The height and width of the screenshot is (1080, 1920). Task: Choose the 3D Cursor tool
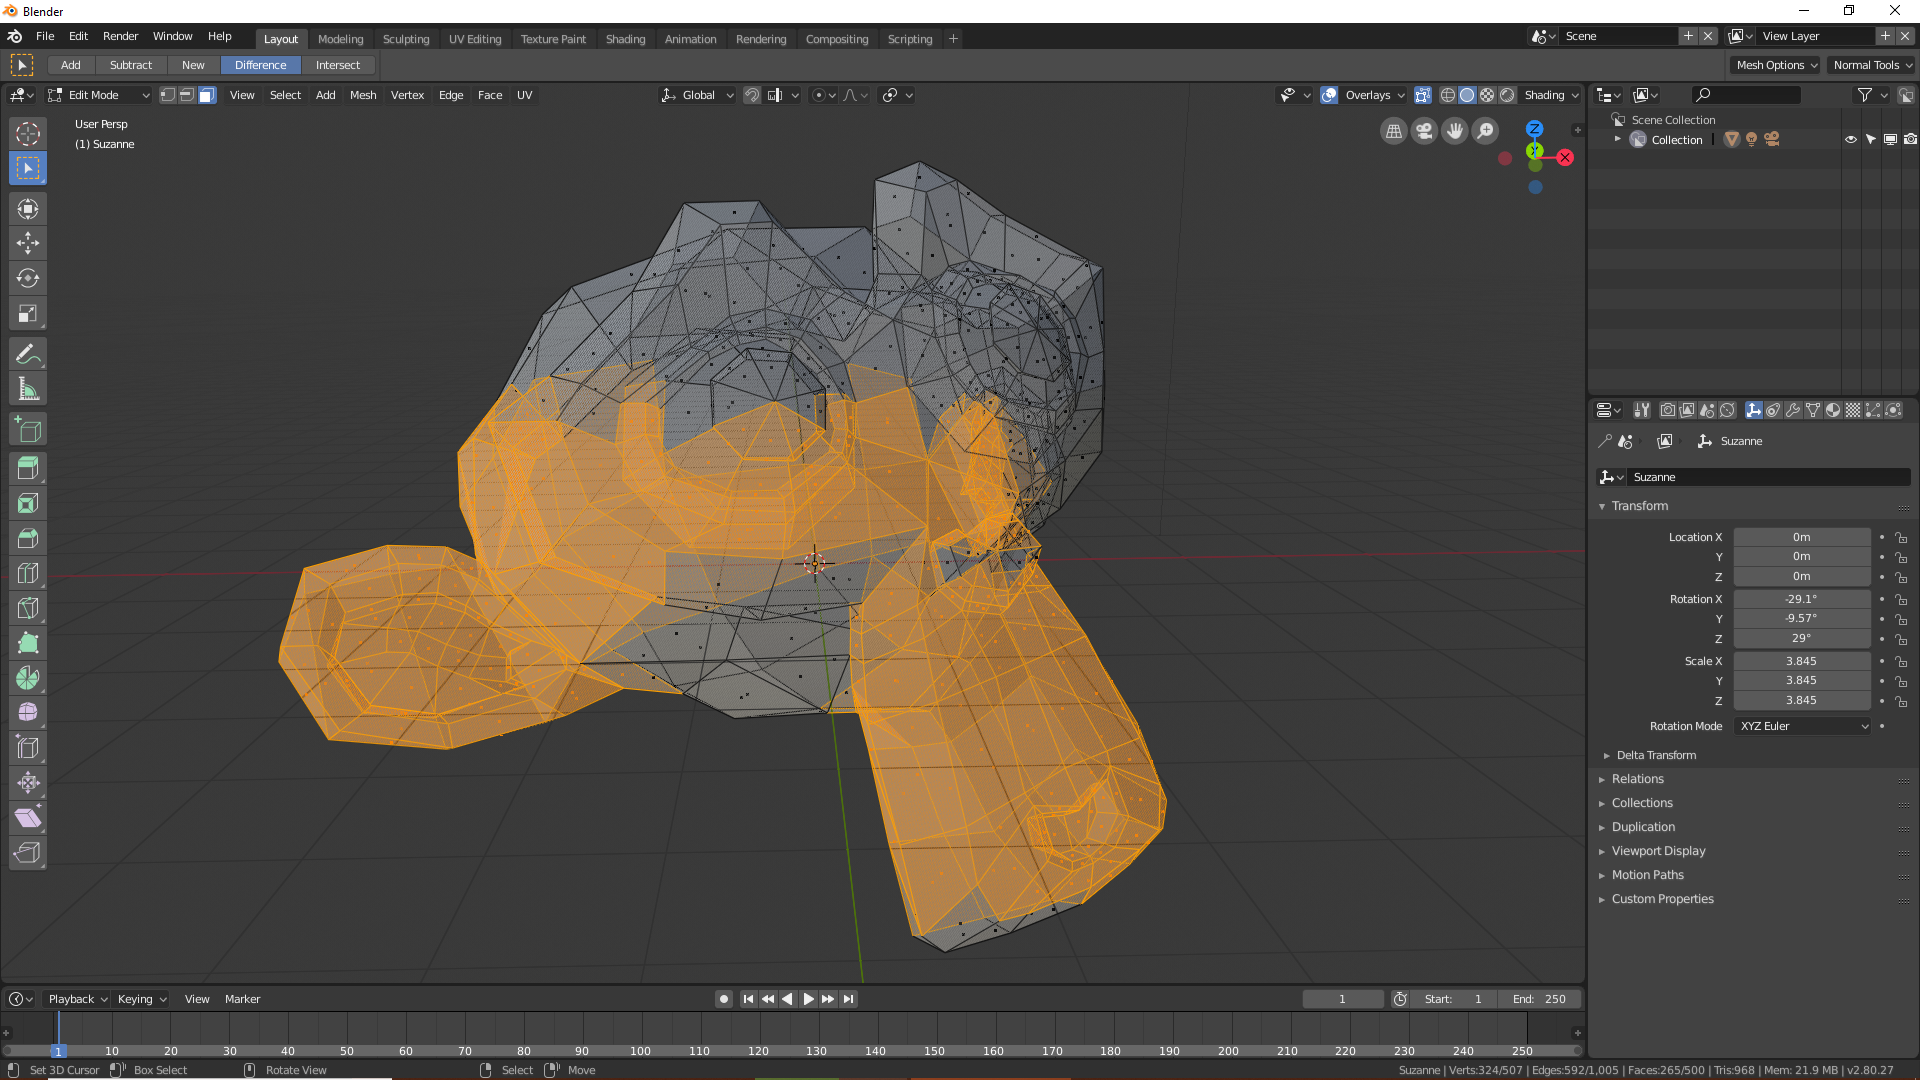28,133
